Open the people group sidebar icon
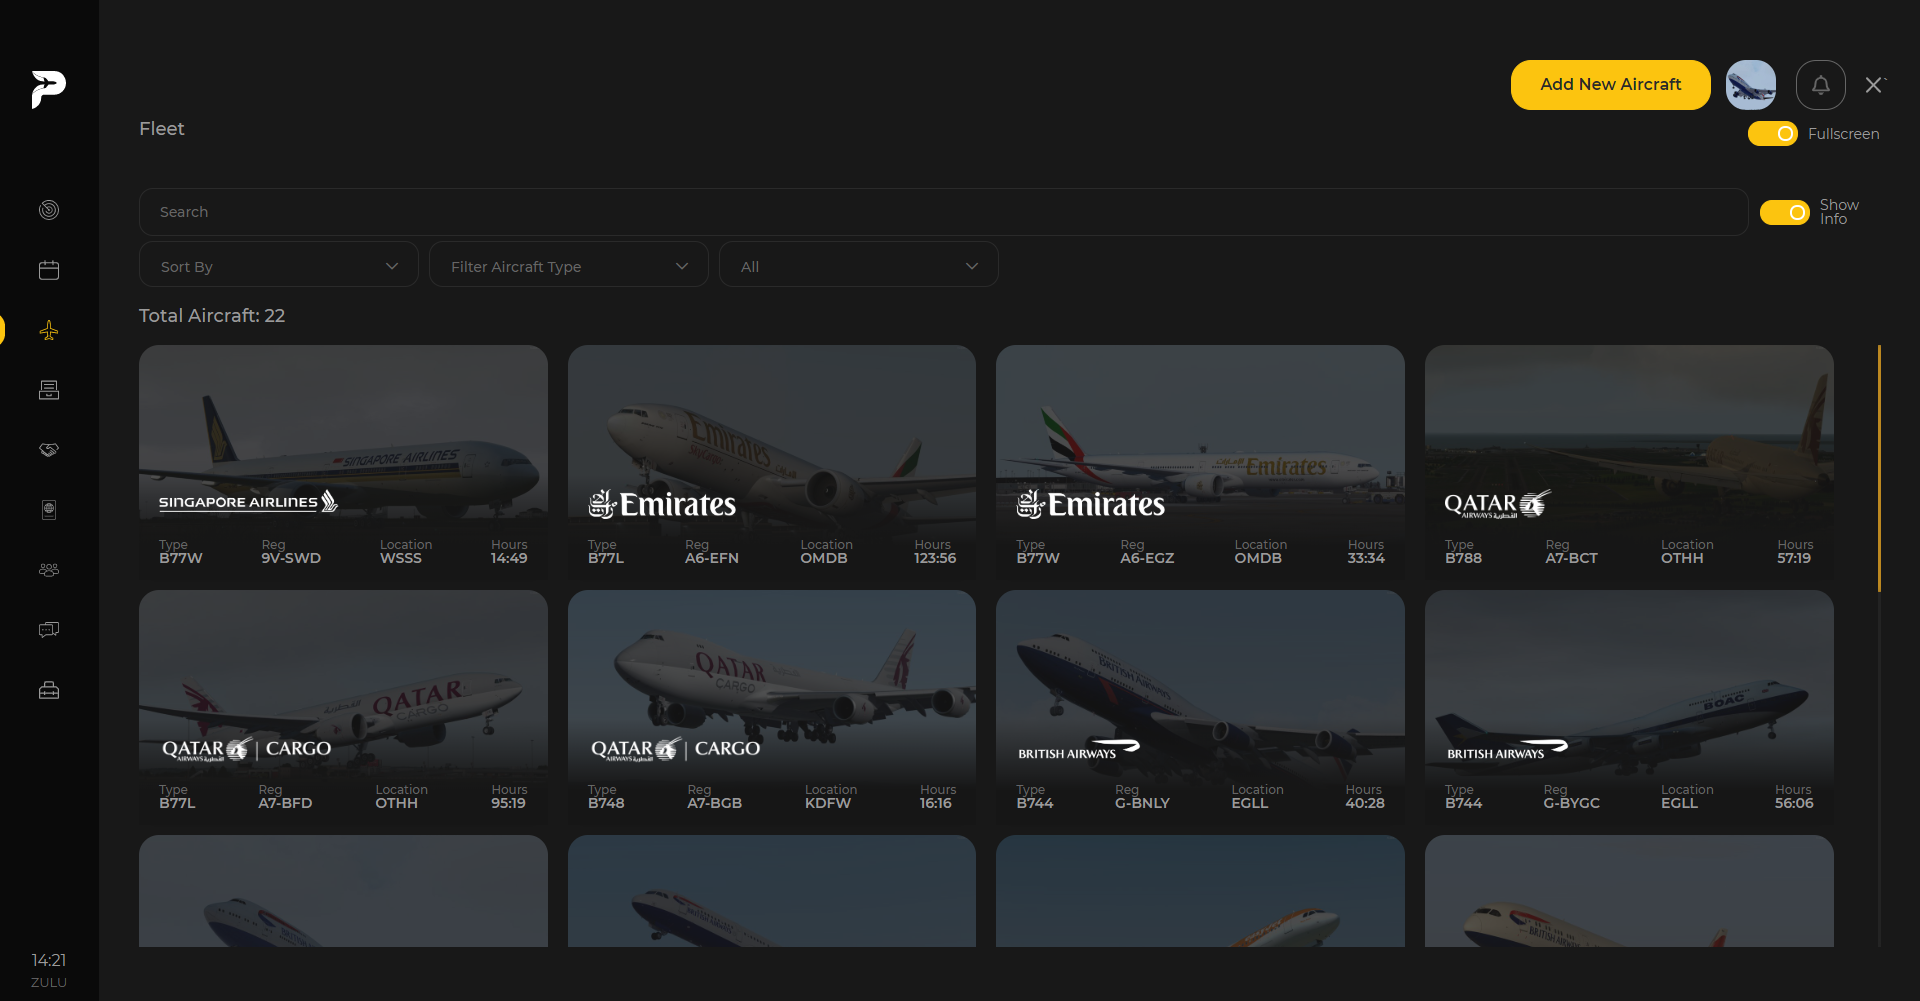The image size is (1920, 1001). pos(49,570)
